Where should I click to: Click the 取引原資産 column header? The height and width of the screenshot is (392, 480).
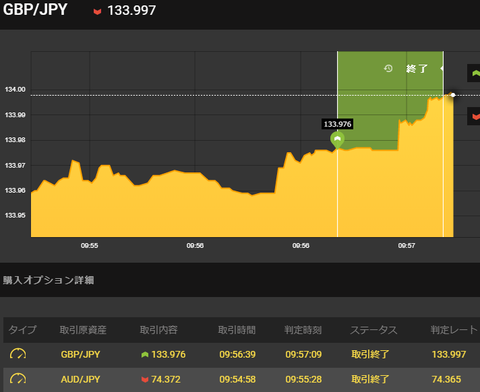[x=83, y=330]
